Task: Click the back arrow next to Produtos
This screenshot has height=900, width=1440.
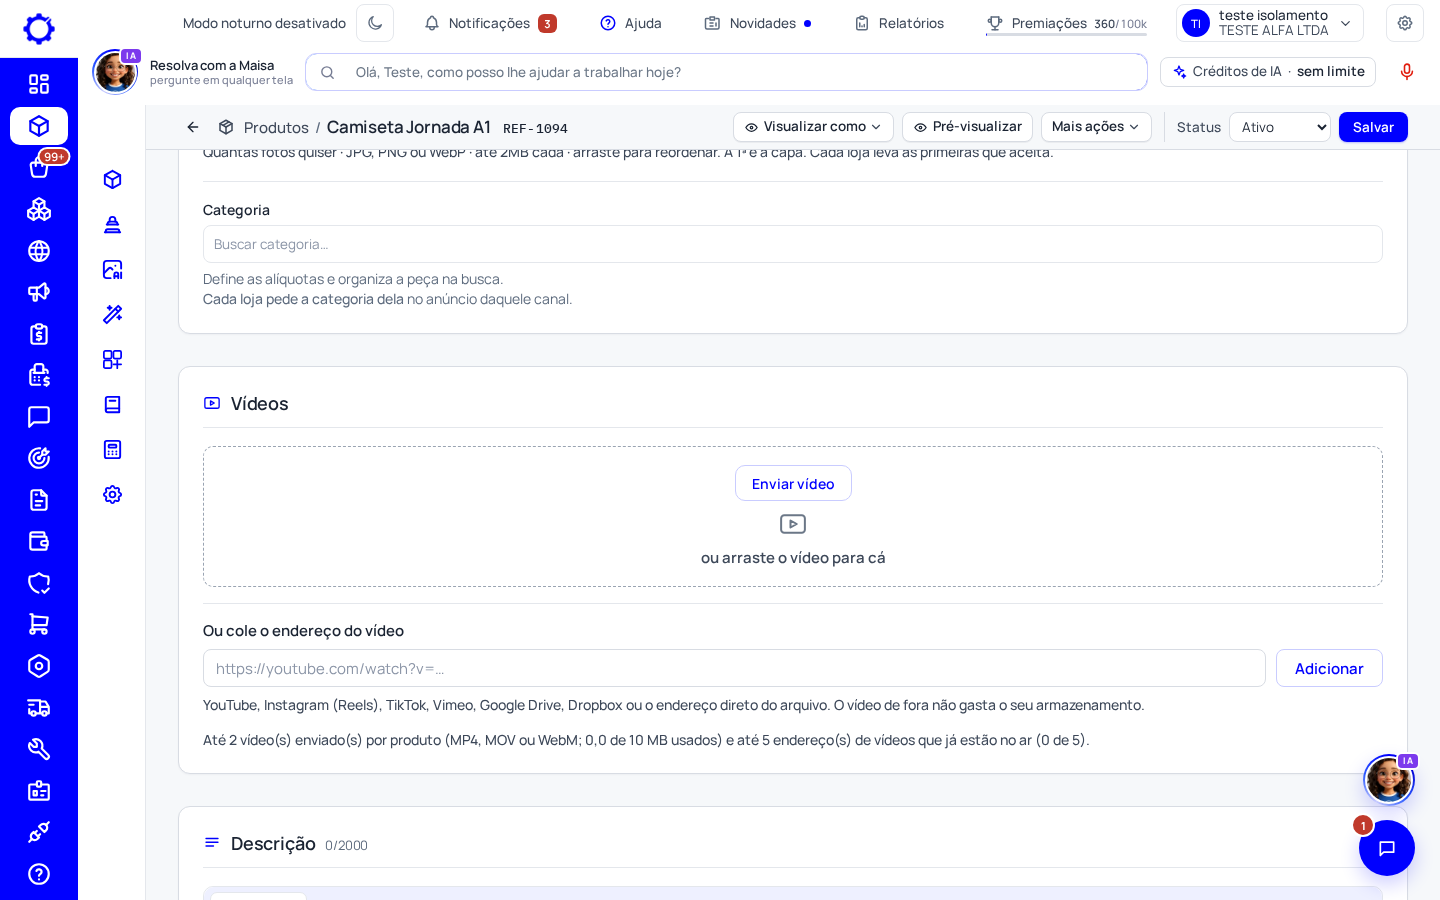Action: 193,127
